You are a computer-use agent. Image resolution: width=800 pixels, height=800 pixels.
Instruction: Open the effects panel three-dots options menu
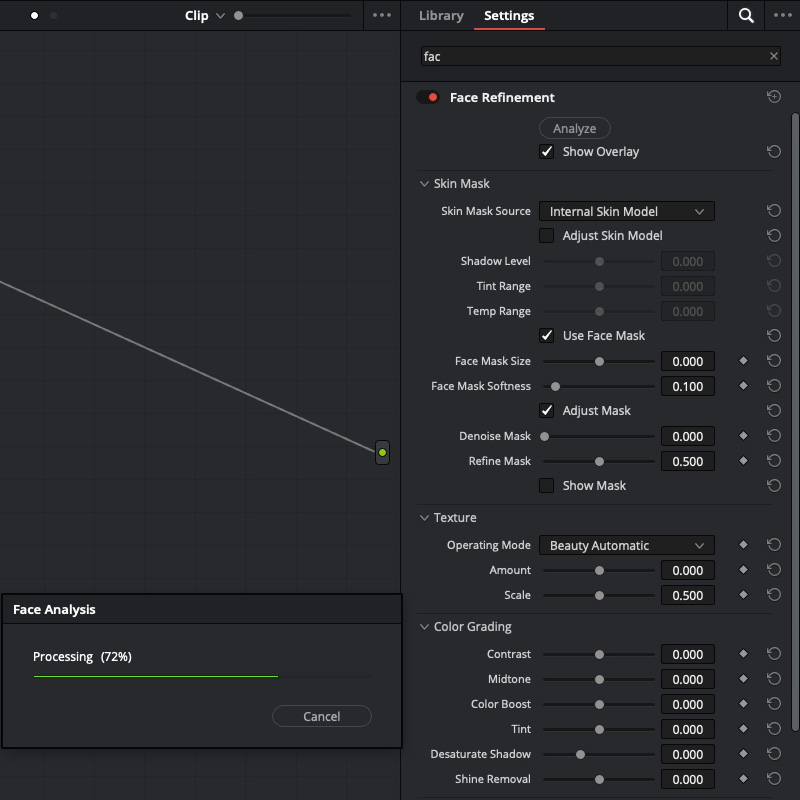(782, 15)
